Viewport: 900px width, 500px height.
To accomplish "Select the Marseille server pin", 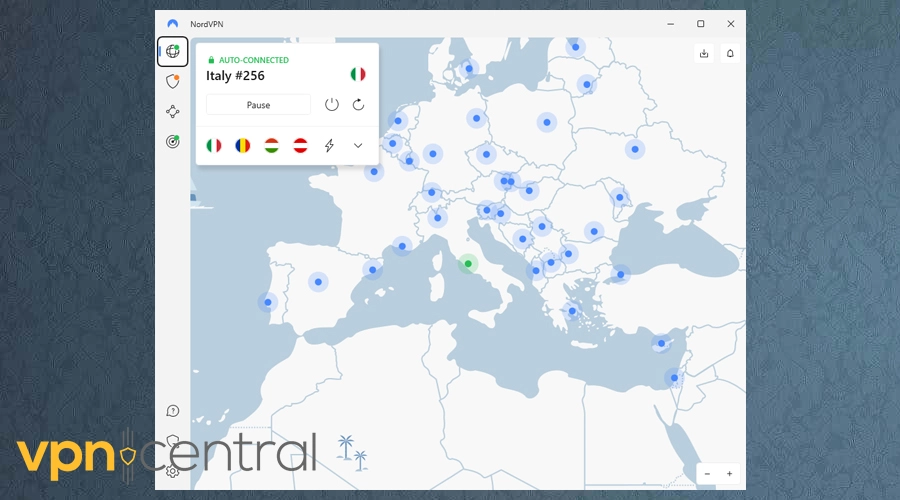I will coord(402,246).
